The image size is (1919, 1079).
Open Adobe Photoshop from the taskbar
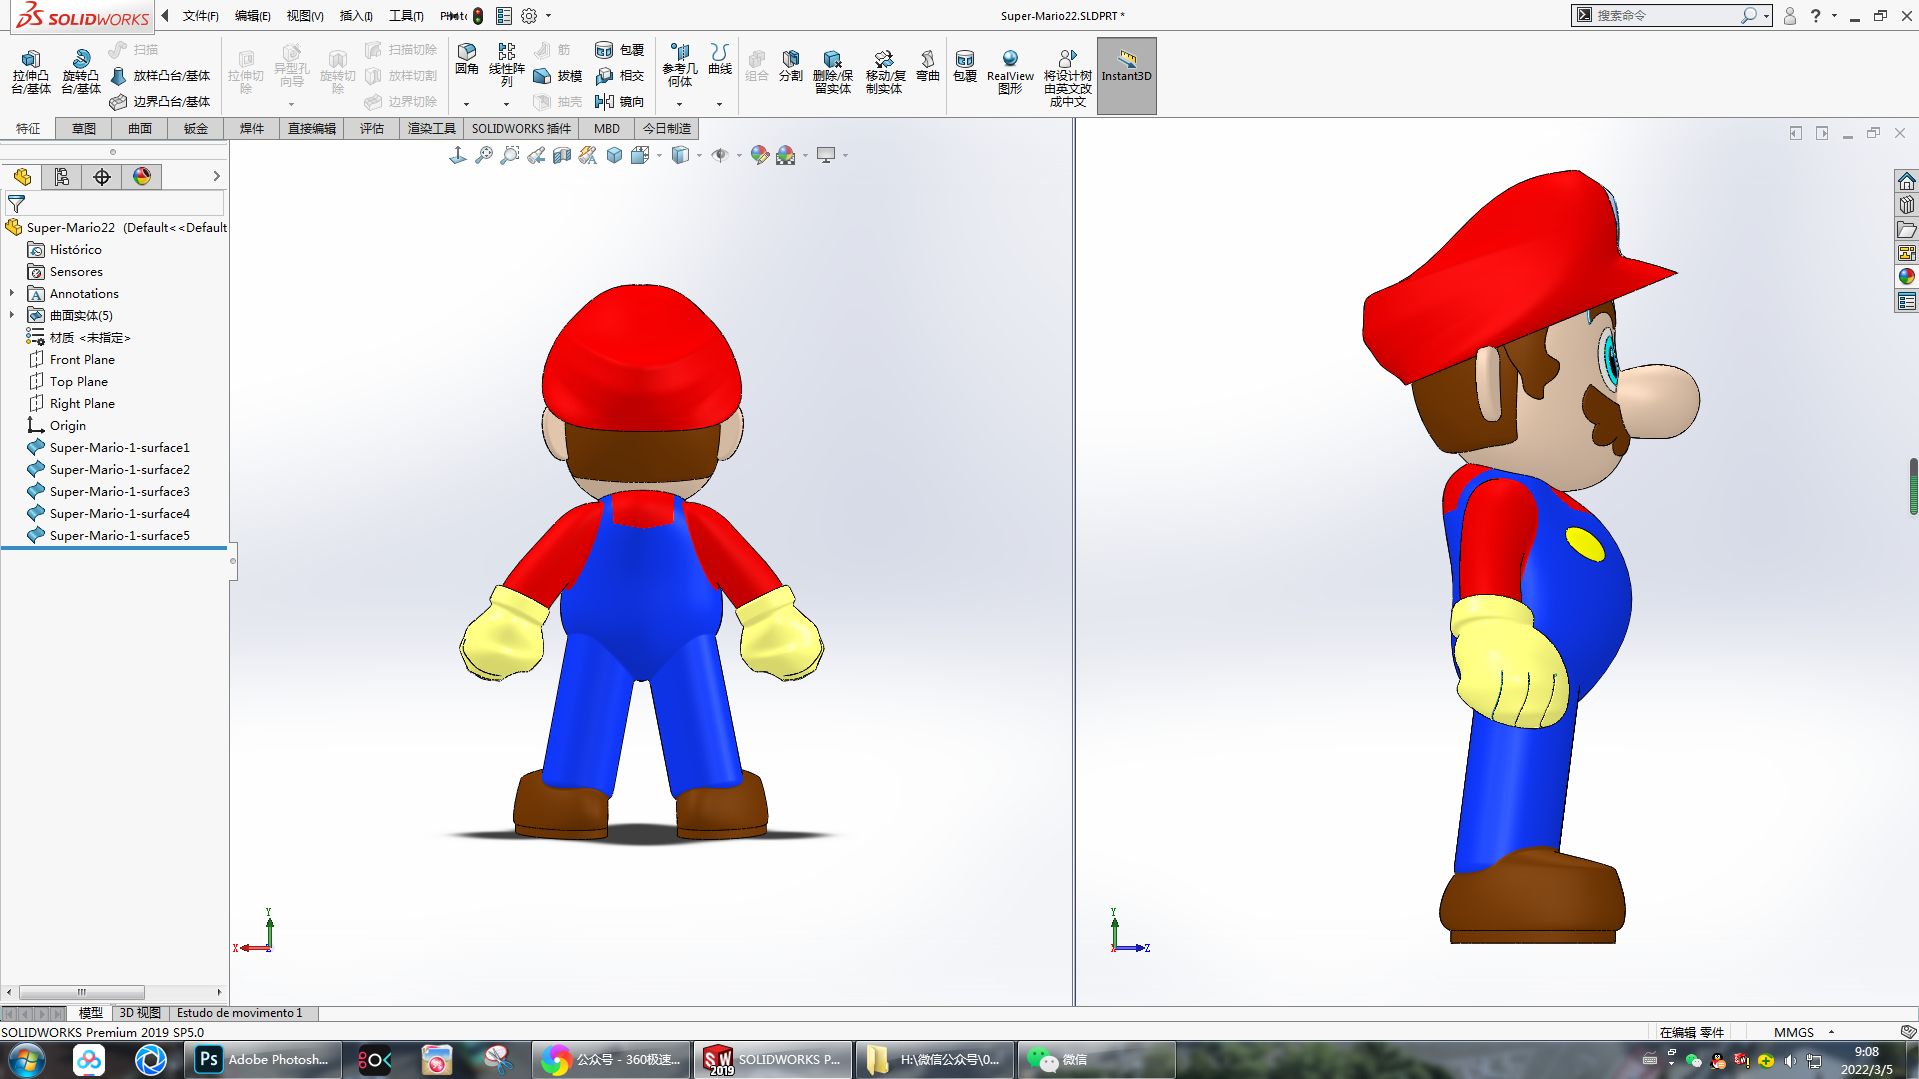tap(264, 1060)
